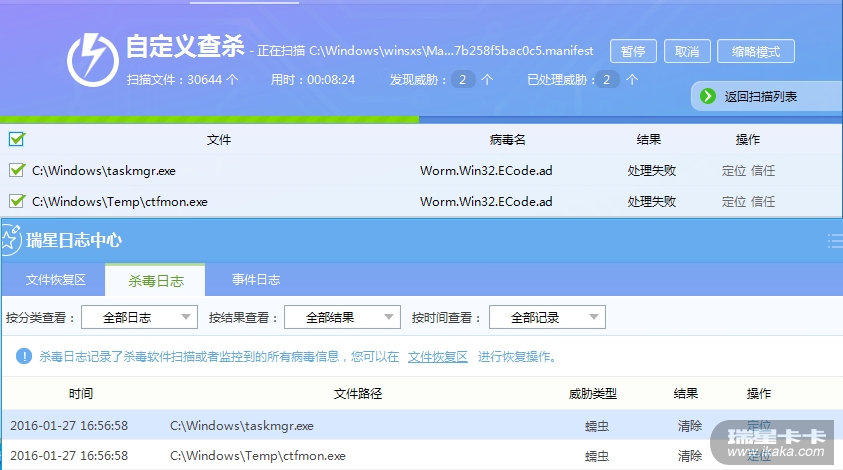Select the taskmgr.exe log path entry
The width and height of the screenshot is (843, 470).
tap(241, 426)
